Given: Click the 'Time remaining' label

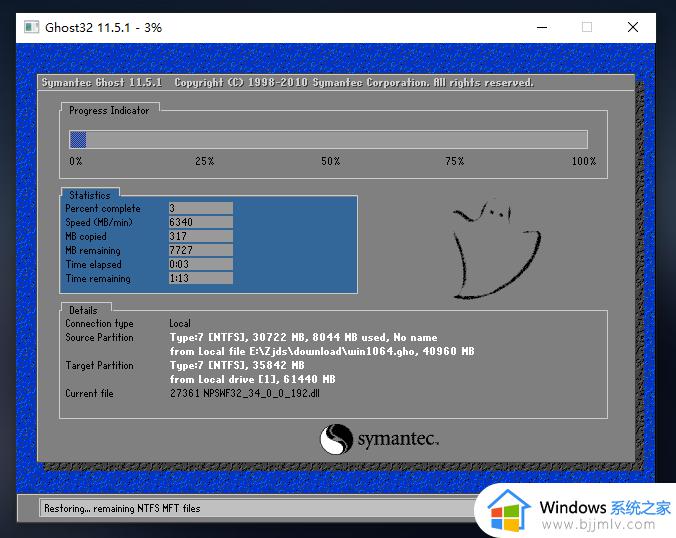Looking at the screenshot, I should pos(98,278).
